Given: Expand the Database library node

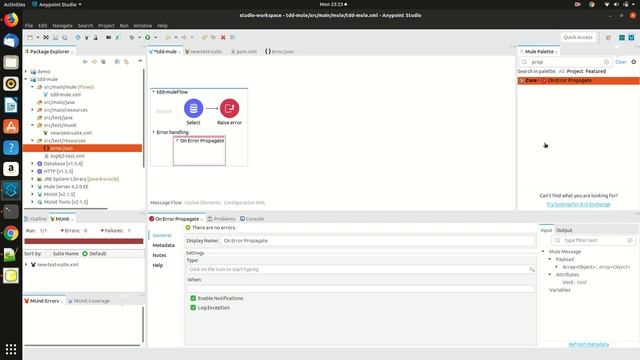Looking at the screenshot, I should [33, 164].
